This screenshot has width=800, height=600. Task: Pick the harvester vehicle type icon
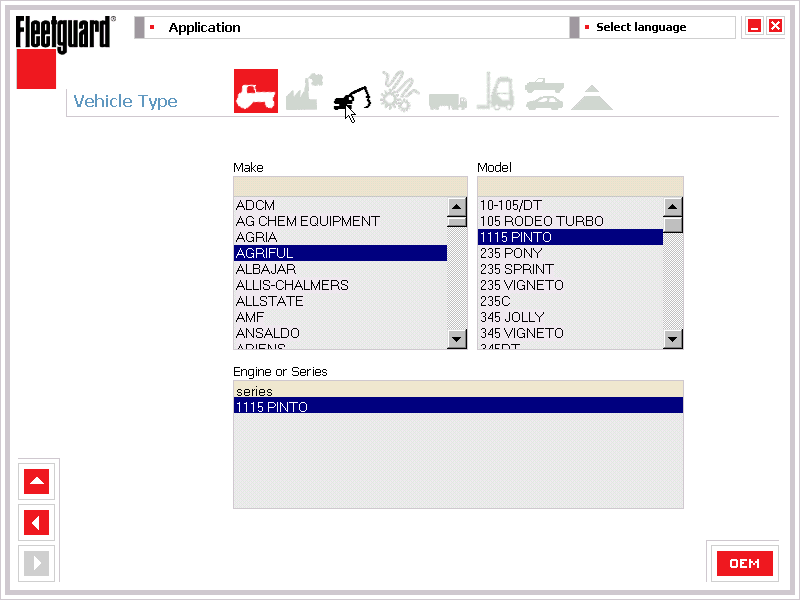(399, 91)
